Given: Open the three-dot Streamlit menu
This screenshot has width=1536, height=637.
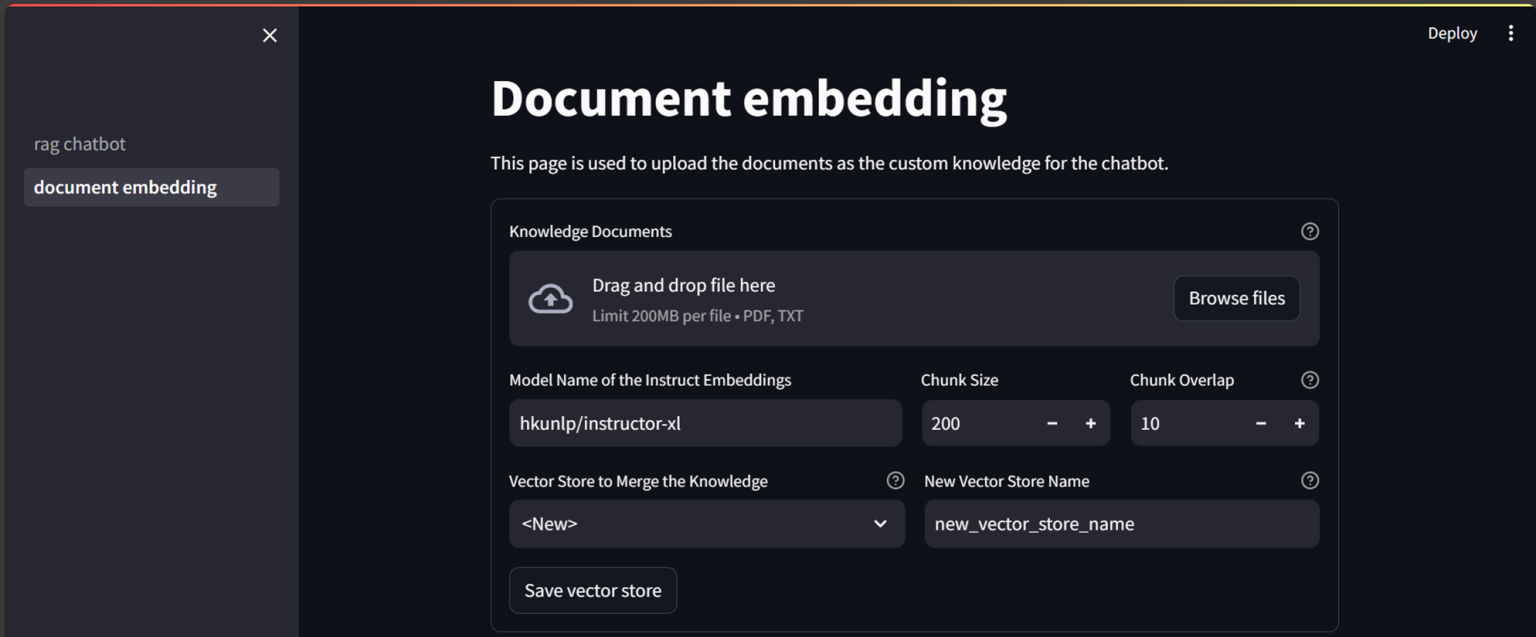Looking at the screenshot, I should pos(1511,32).
